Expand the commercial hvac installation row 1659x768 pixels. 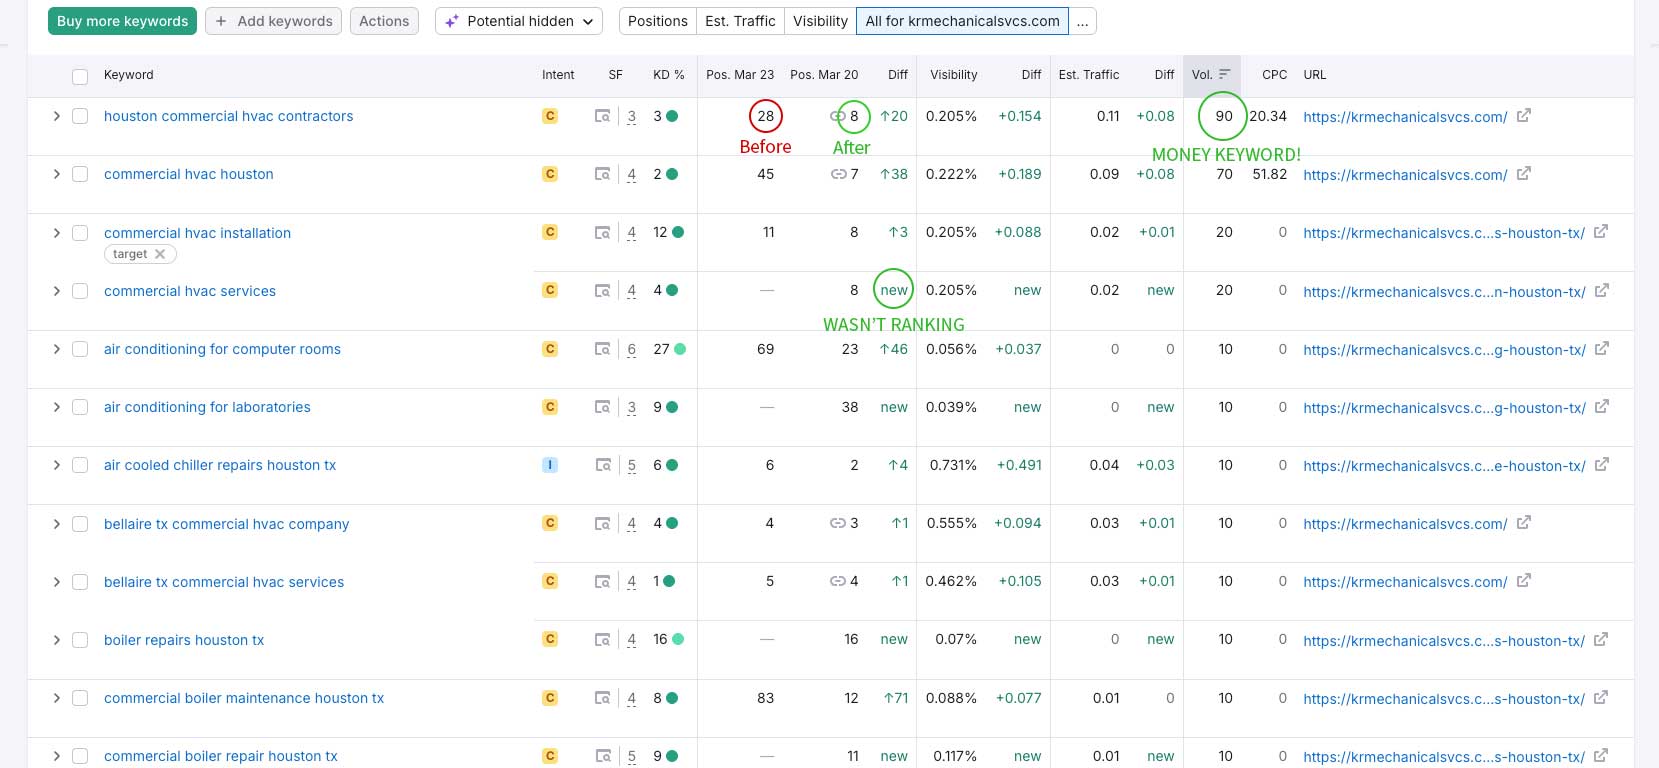coord(56,232)
